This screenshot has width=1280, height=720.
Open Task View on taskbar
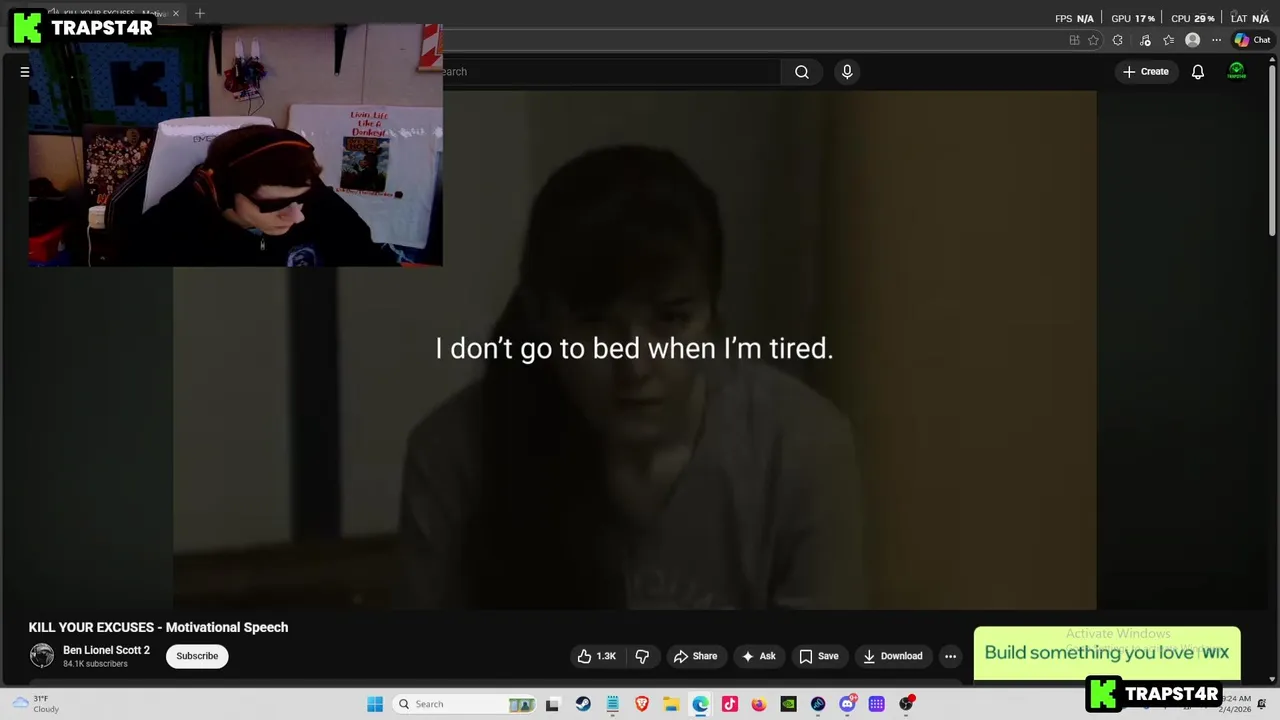(x=552, y=704)
